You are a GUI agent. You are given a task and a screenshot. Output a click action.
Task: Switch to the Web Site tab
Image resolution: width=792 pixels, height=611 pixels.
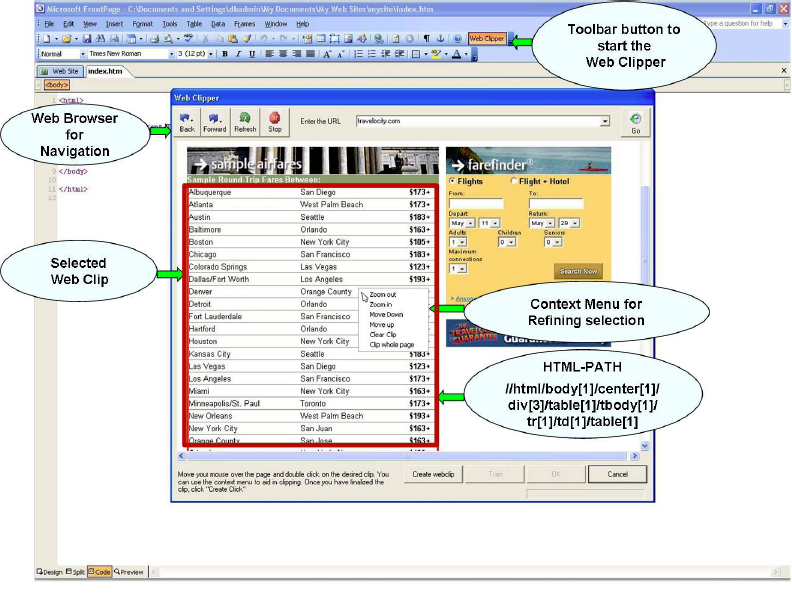point(60,71)
